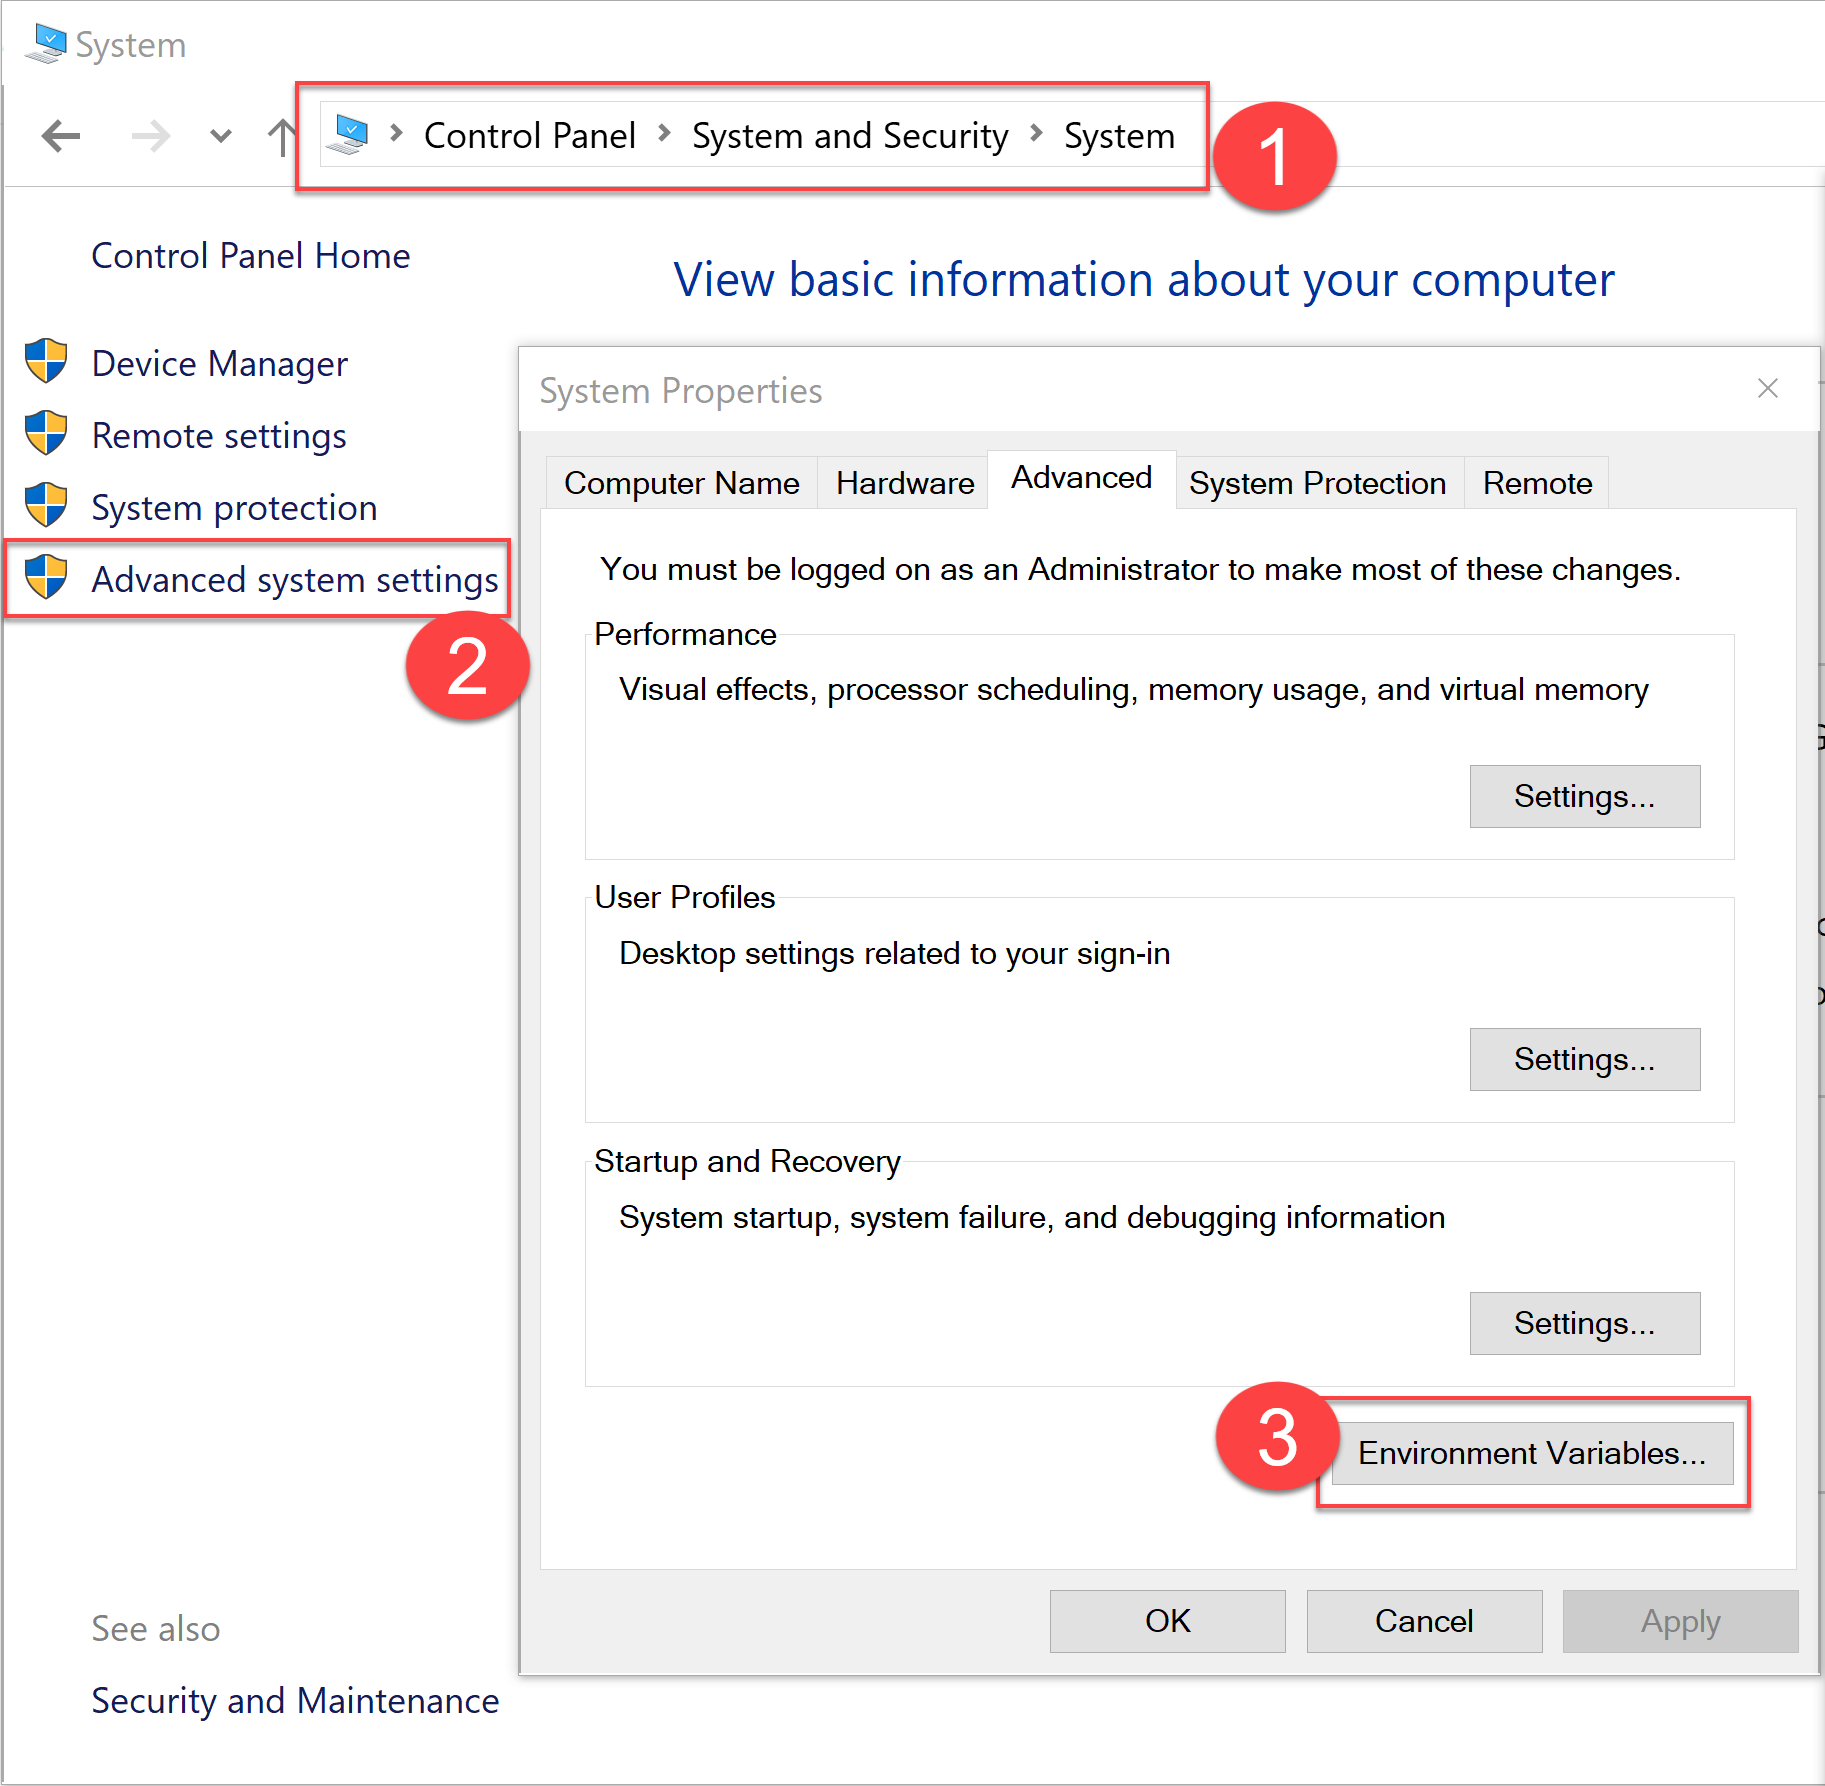Close the System Properties dialog
The height and width of the screenshot is (1786, 1825).
[1768, 388]
